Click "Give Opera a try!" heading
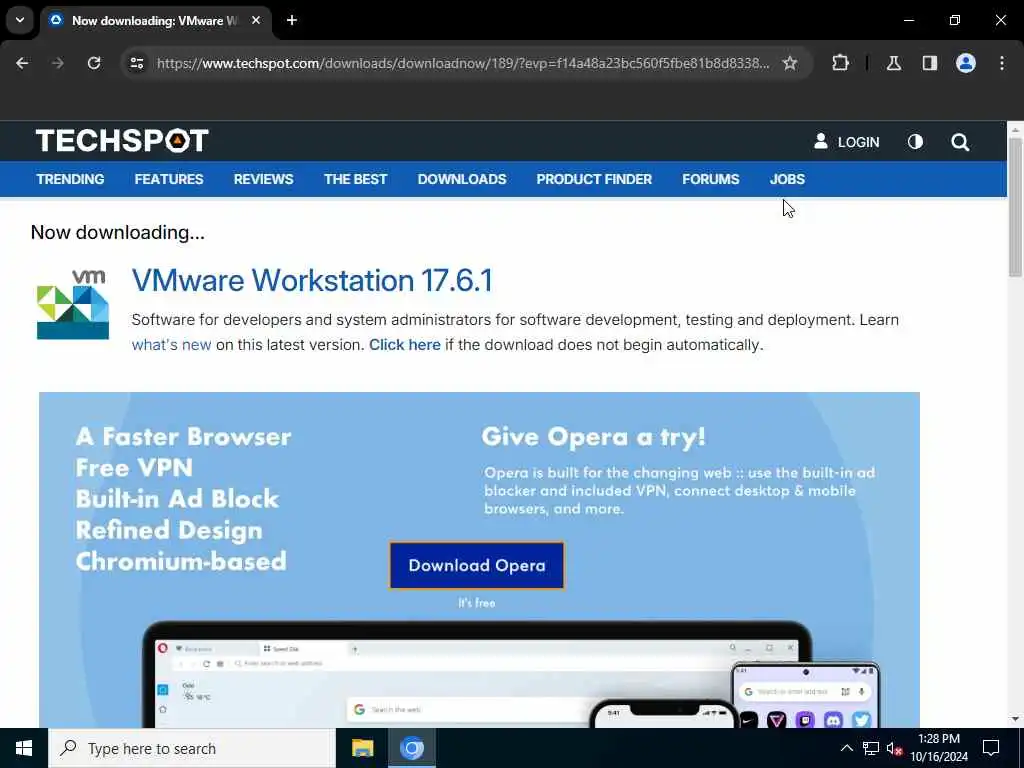 point(594,436)
